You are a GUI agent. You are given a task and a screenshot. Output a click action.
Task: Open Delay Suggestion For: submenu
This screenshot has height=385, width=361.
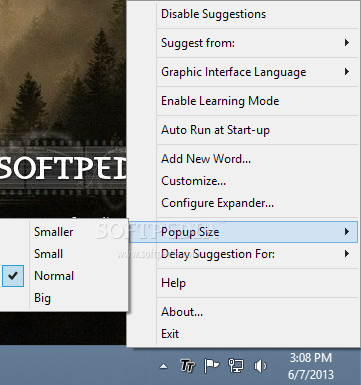coord(243,254)
